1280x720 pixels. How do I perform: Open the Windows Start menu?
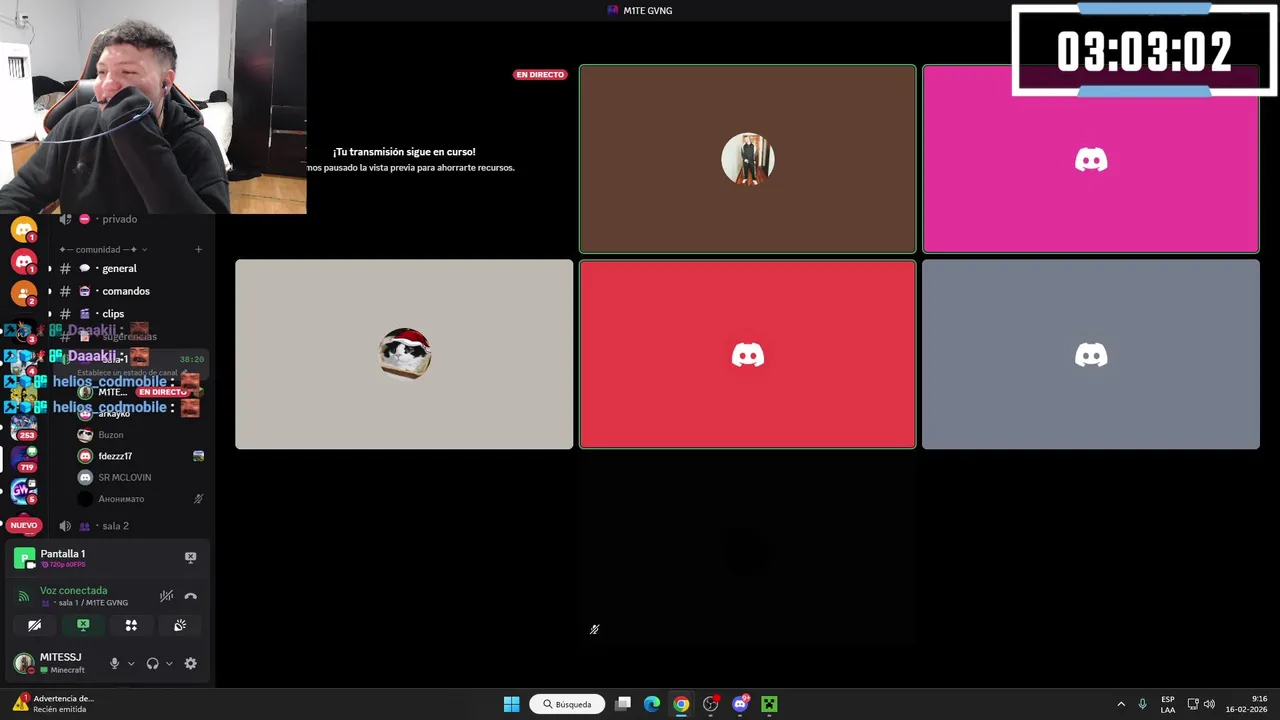coord(511,704)
